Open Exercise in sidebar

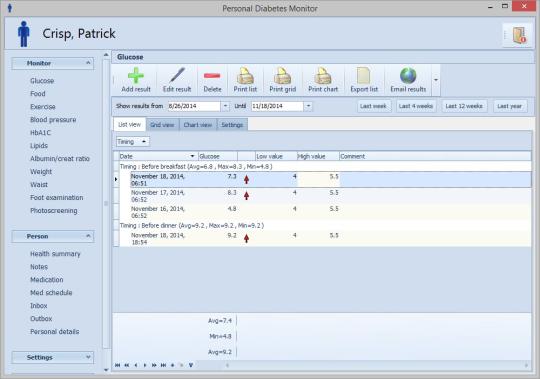click(43, 107)
